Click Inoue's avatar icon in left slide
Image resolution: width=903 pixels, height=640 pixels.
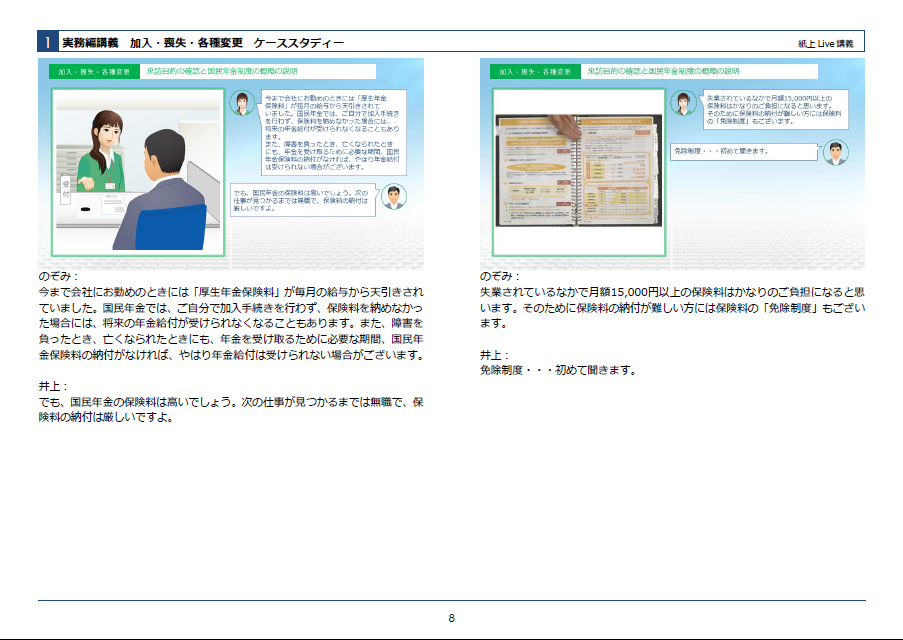(x=393, y=197)
